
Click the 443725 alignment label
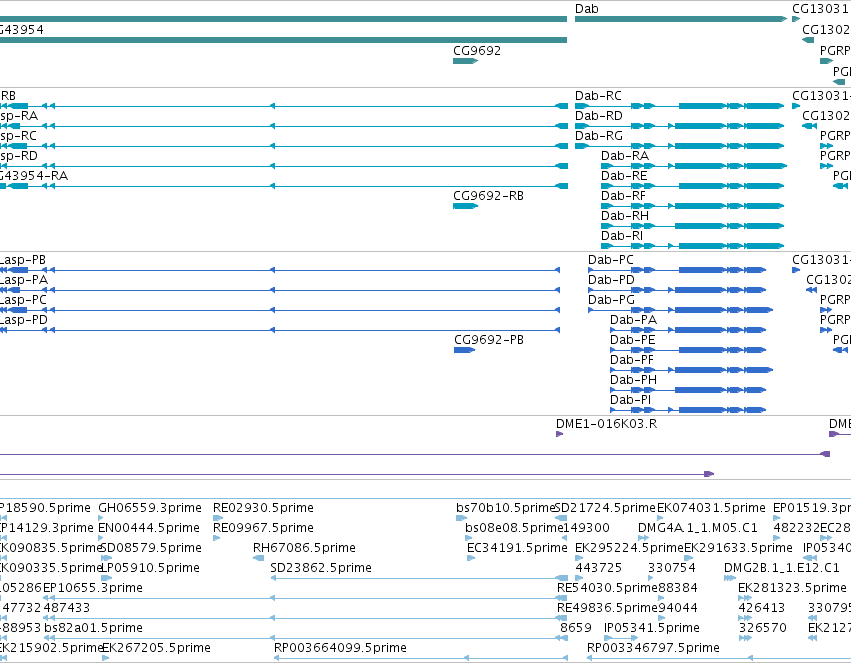[x=599, y=569]
